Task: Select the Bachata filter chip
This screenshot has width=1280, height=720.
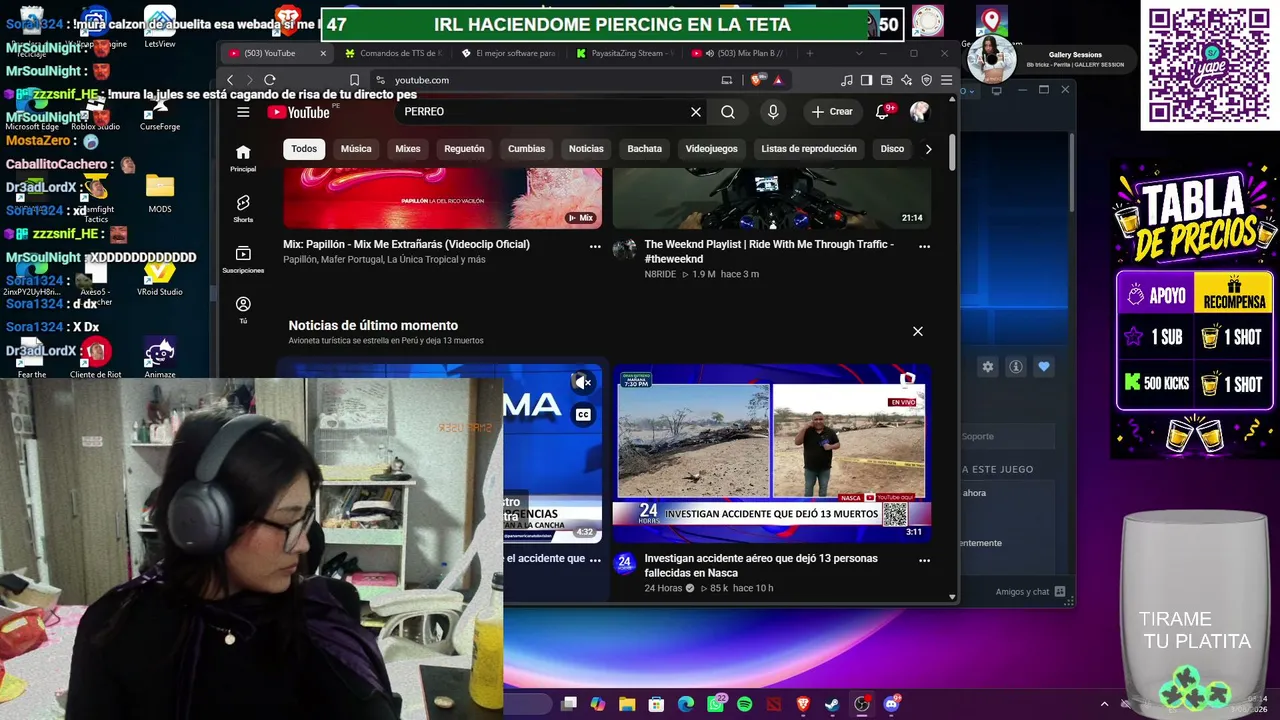Action: point(645,149)
